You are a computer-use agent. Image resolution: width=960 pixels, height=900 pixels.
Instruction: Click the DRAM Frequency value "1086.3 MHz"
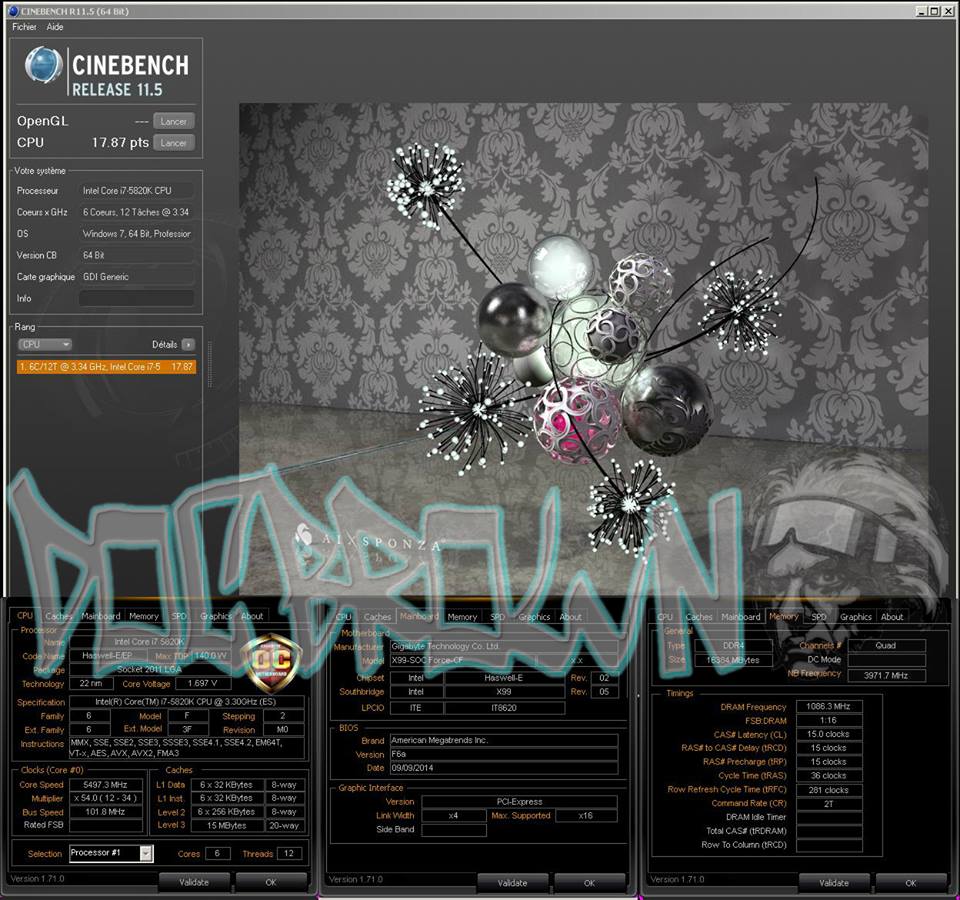(x=828, y=707)
